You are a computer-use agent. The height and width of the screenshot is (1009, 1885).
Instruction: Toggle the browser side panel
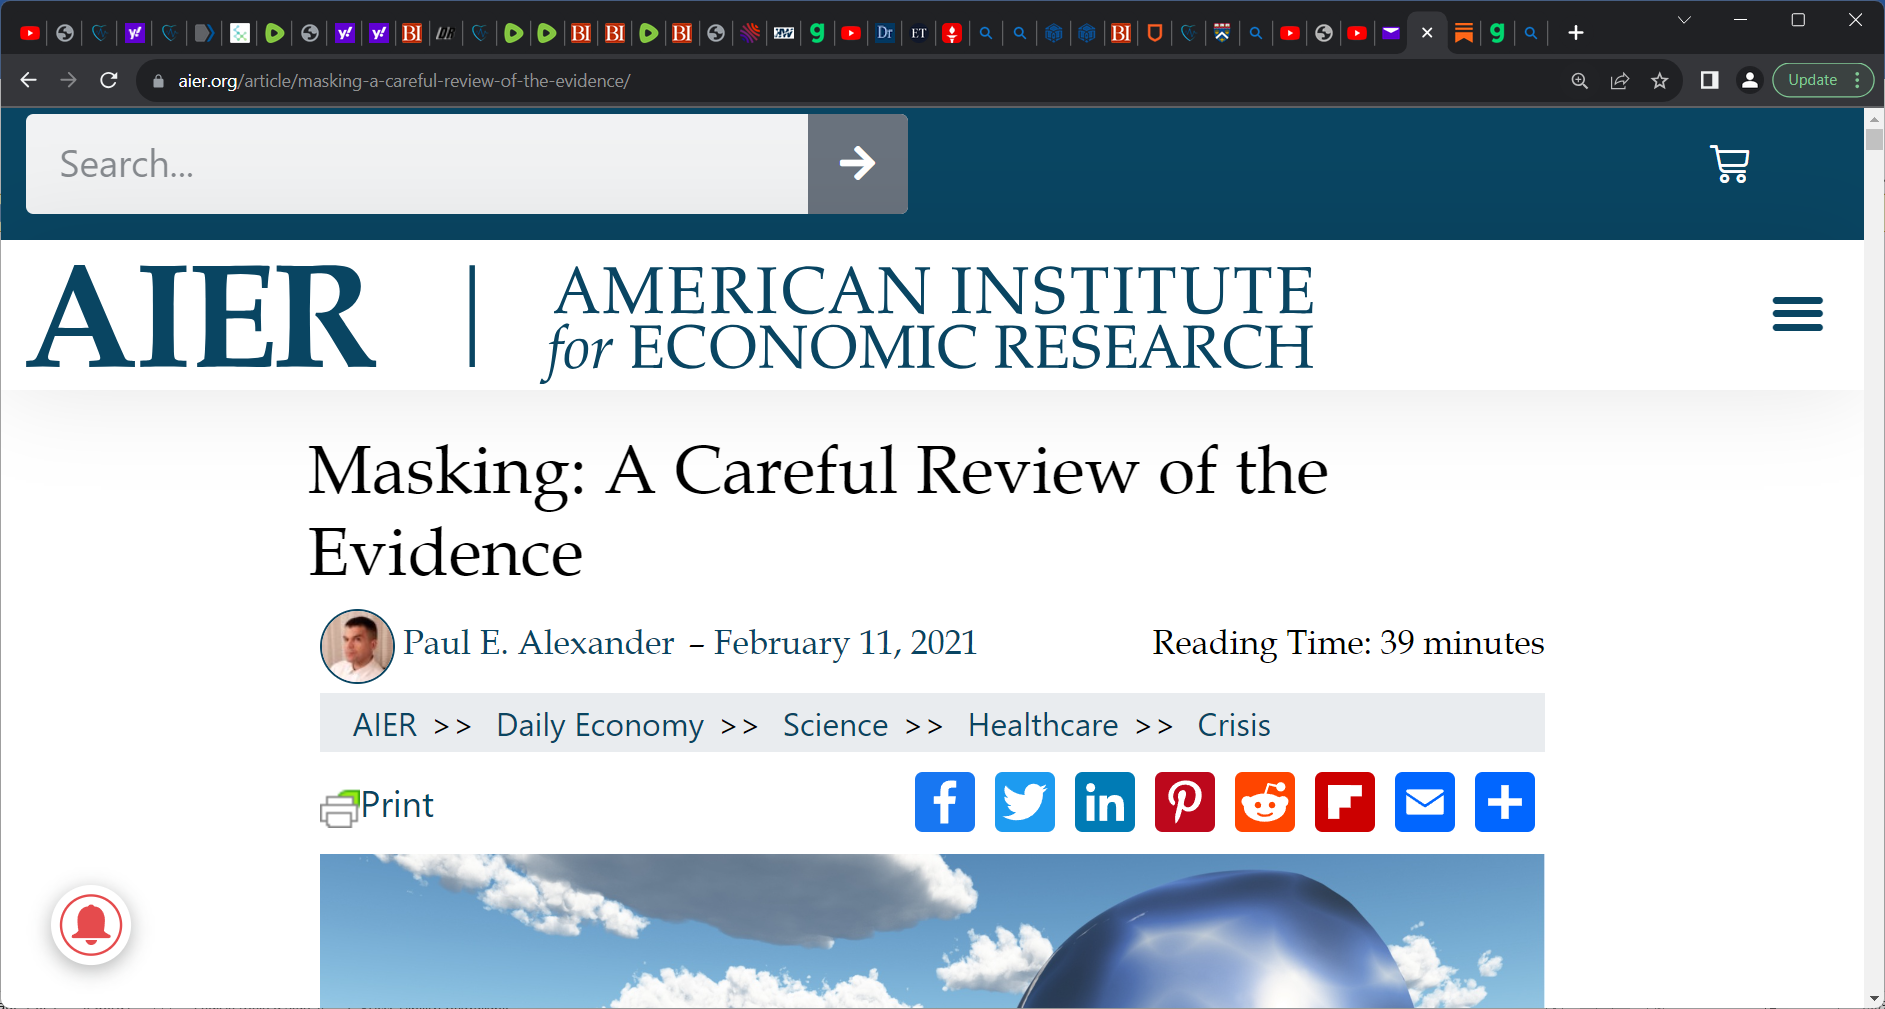pyautogui.click(x=1709, y=80)
